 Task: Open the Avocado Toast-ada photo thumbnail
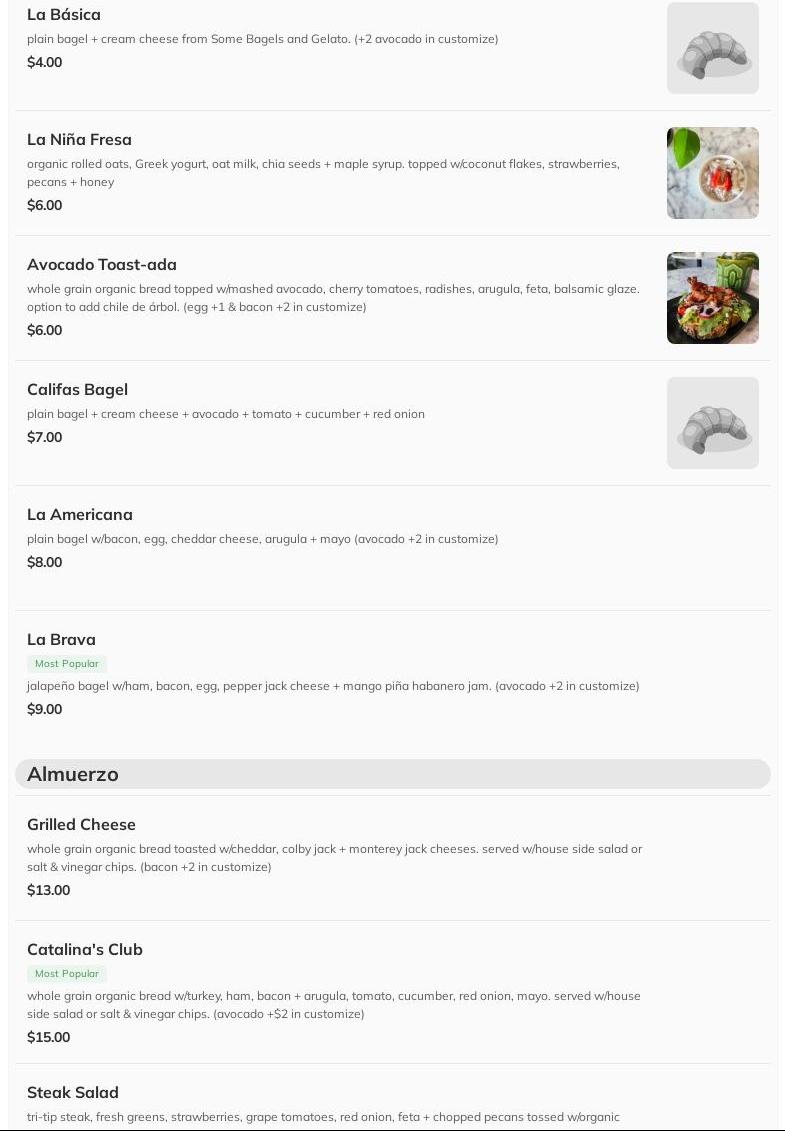click(712, 298)
